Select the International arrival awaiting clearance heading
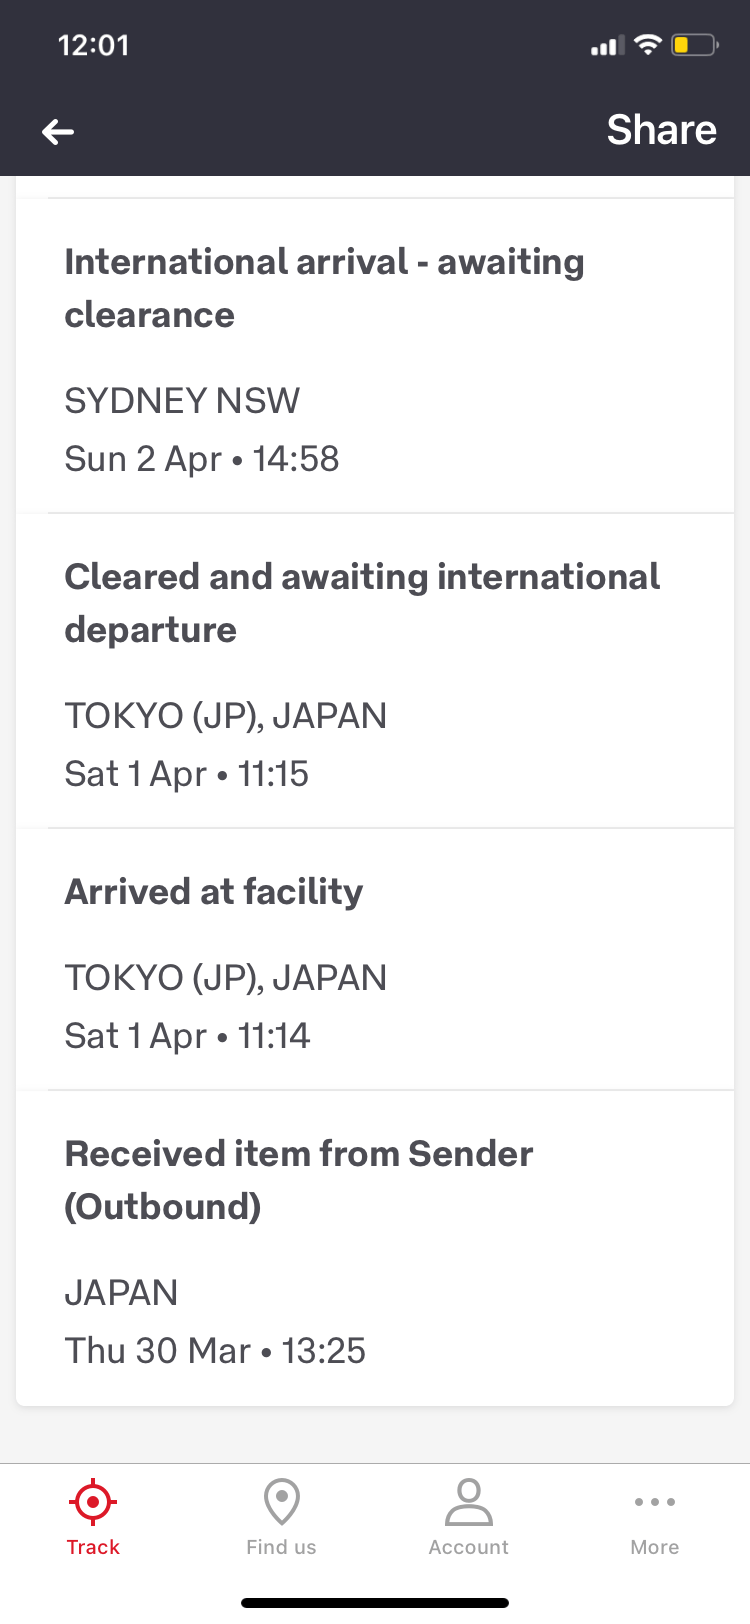Image resolution: width=750 pixels, height=1624 pixels. (324, 288)
